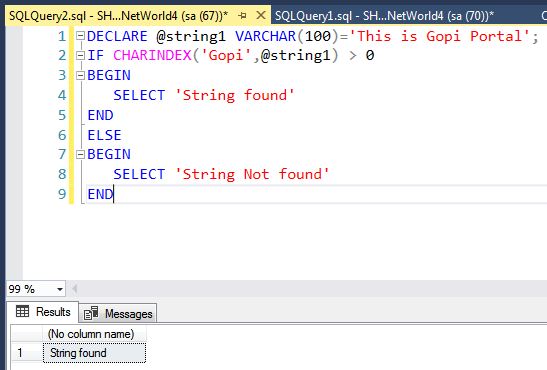
Task: Close the SQLQuery2.sql tab
Action: point(261,15)
